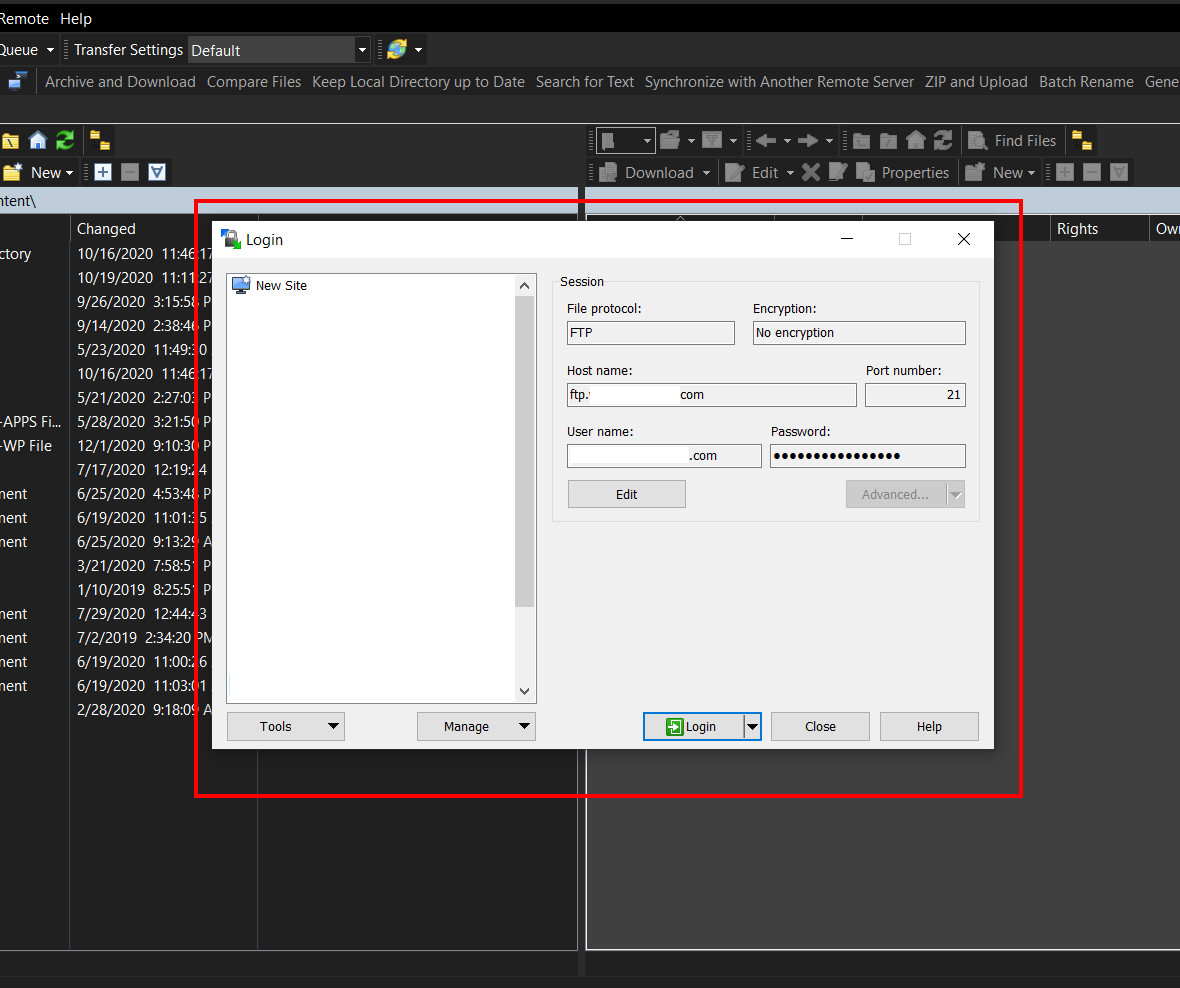
Task: Click the Edit button in Session group
Action: [626, 494]
